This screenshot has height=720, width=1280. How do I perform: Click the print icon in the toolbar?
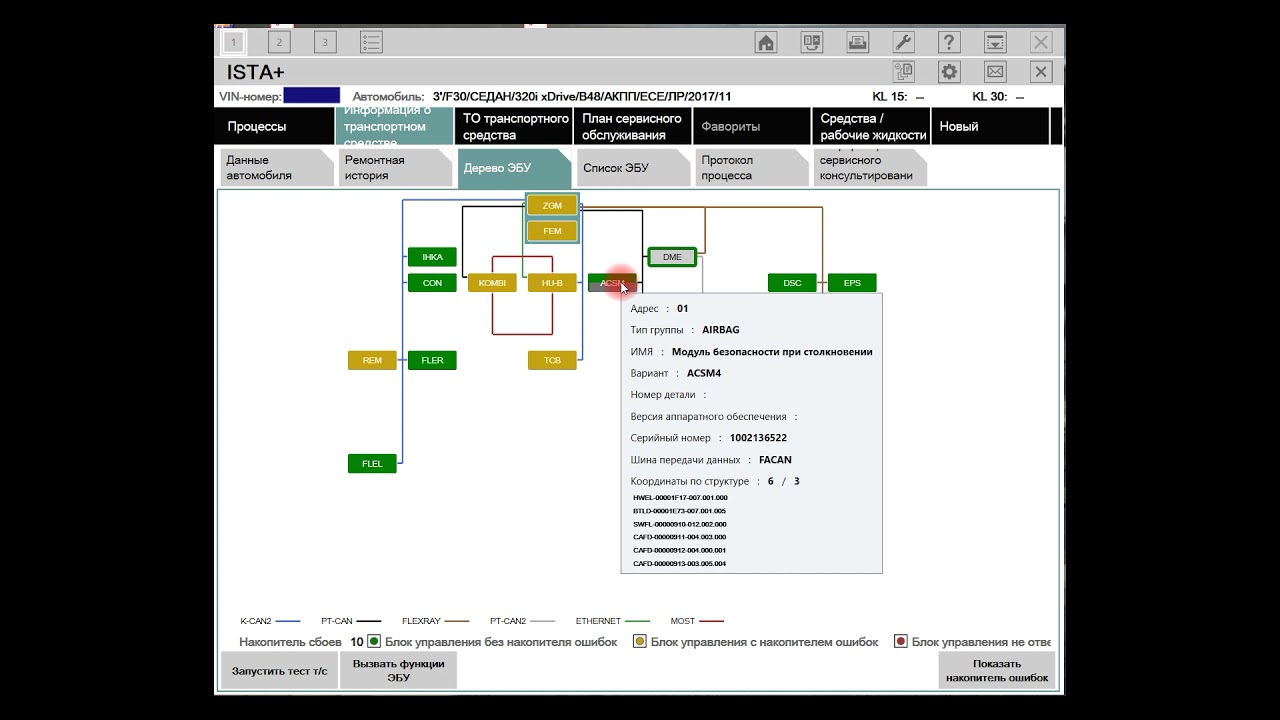(x=857, y=42)
